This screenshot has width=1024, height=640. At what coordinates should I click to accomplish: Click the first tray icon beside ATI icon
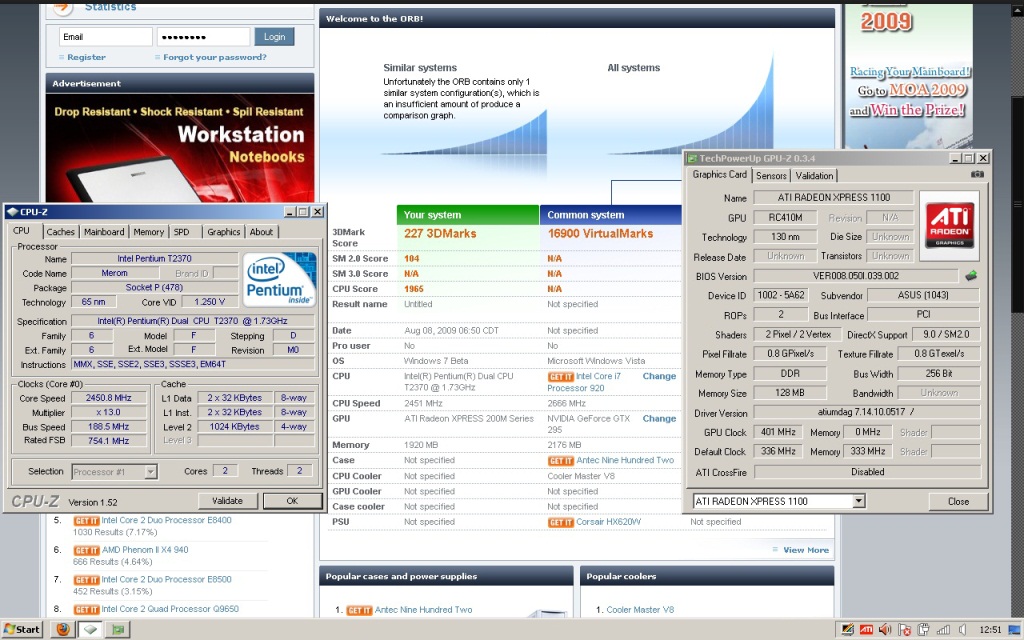pyautogui.click(x=847, y=630)
